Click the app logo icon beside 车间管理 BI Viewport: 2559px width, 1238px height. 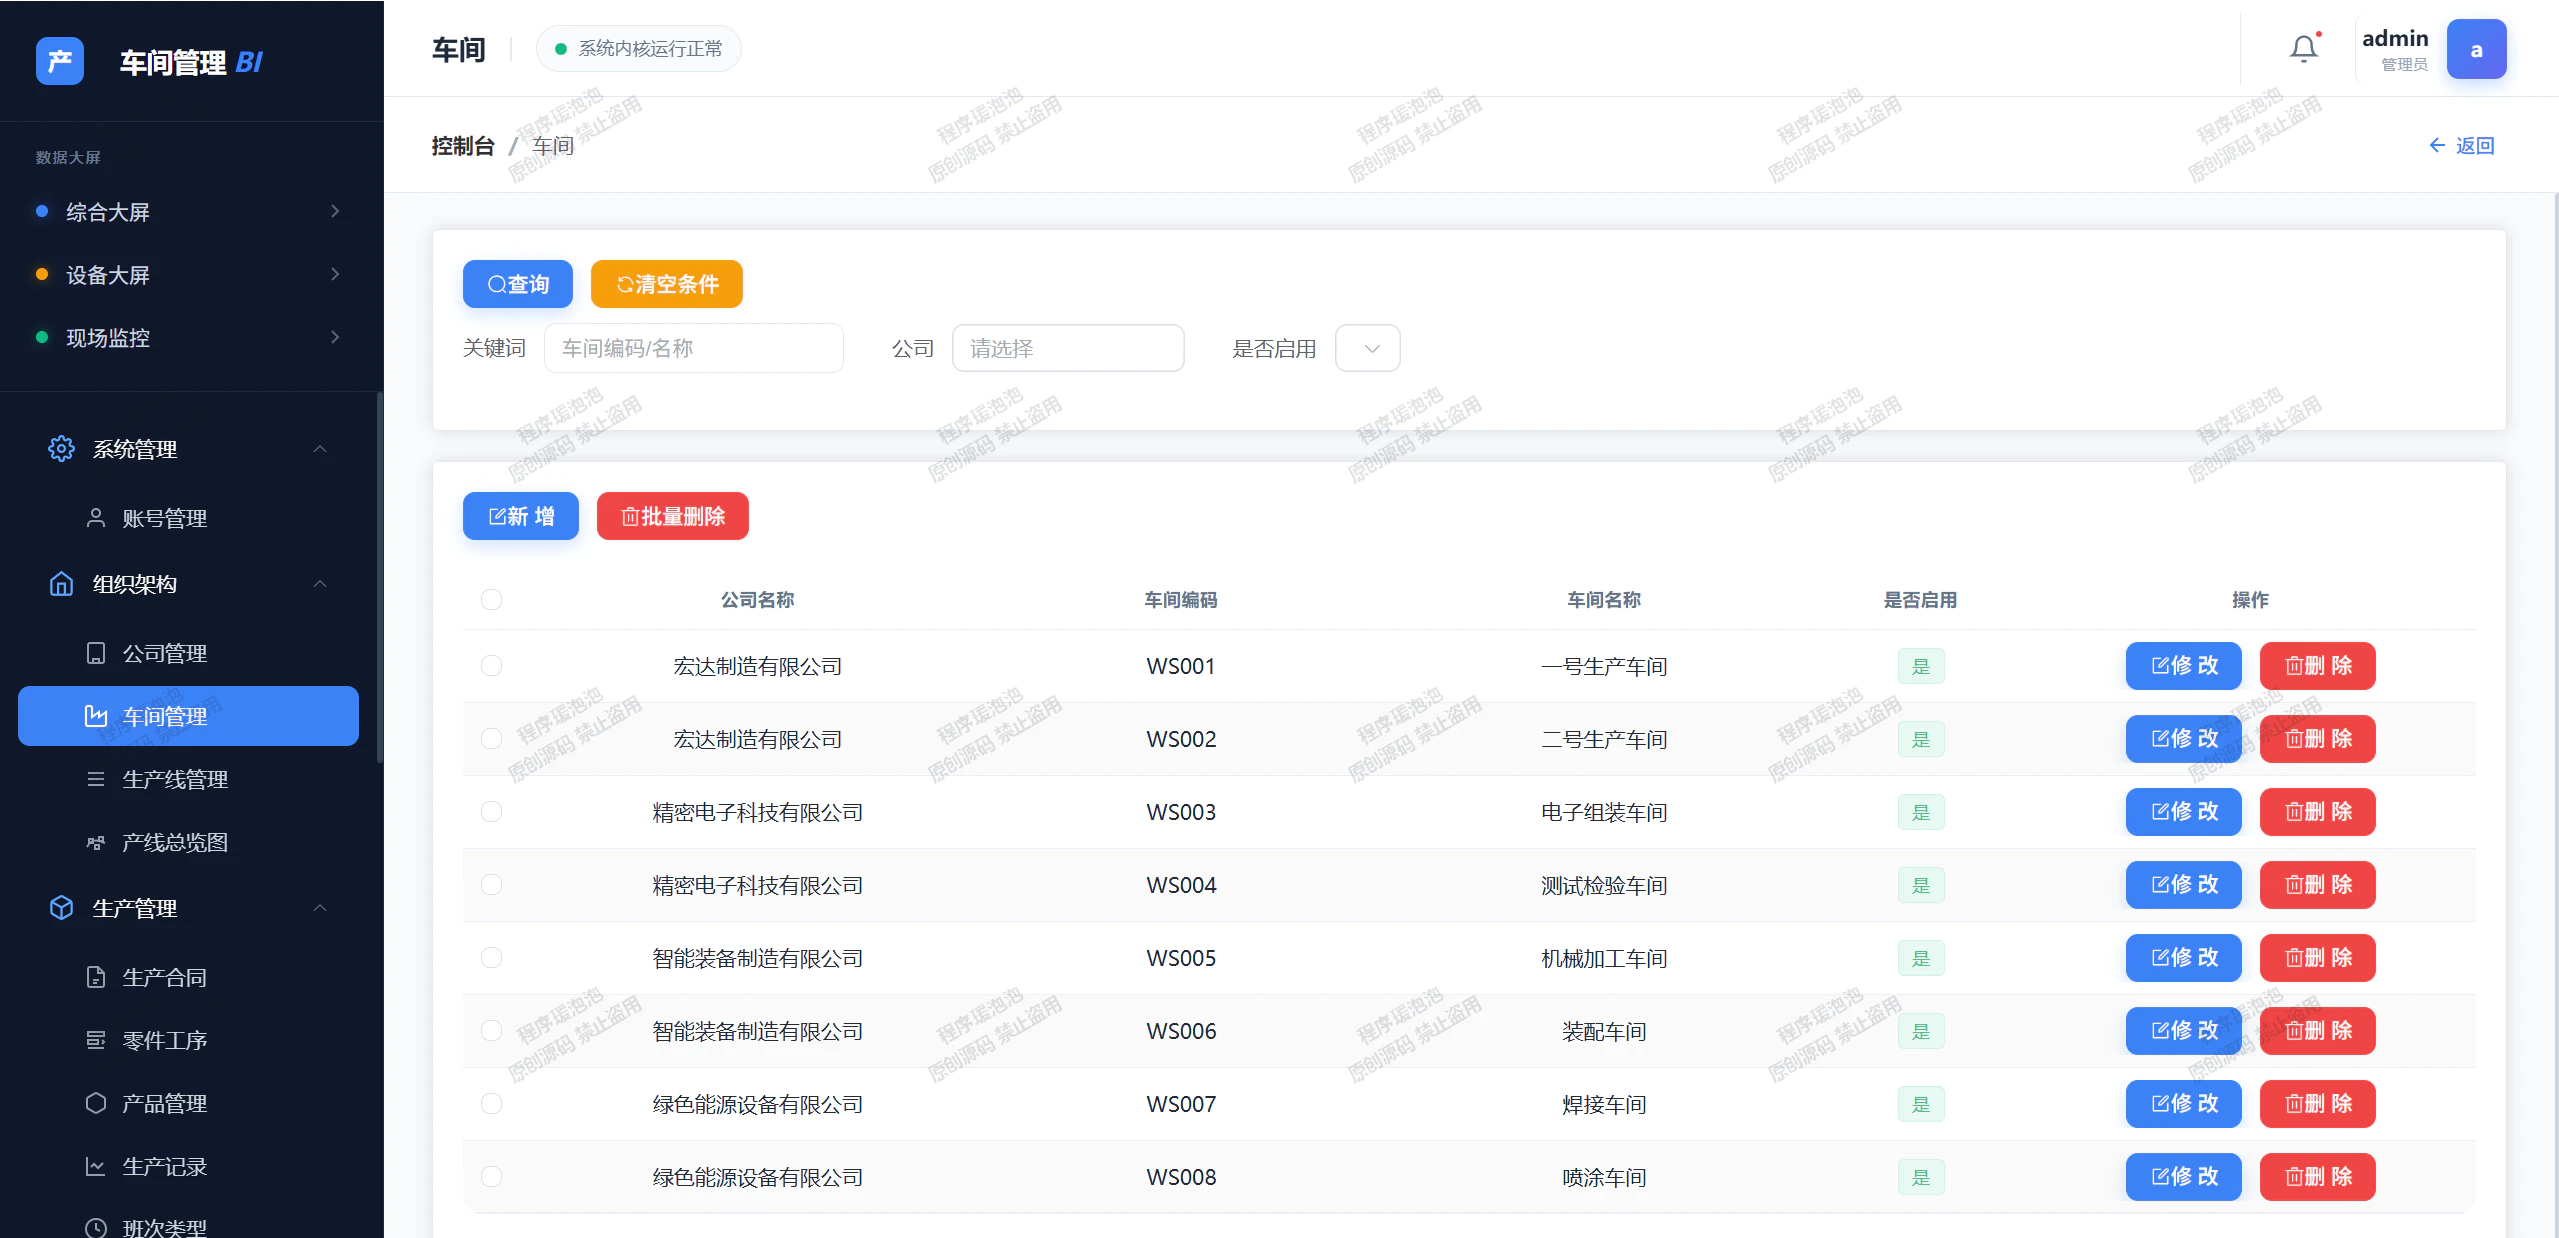[60, 61]
